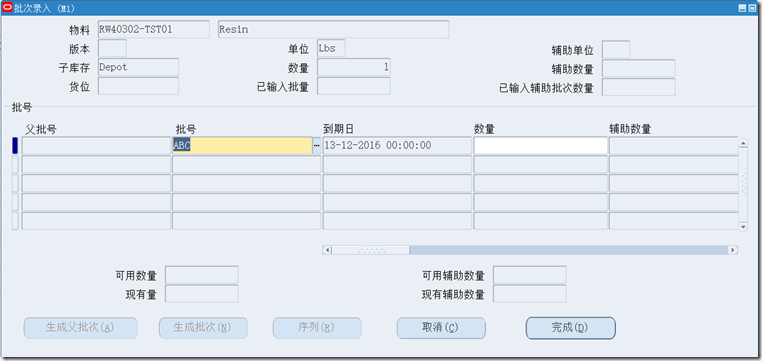Click the horizontal scrollbar thumb
This screenshot has width=762, height=361.
click(370, 250)
